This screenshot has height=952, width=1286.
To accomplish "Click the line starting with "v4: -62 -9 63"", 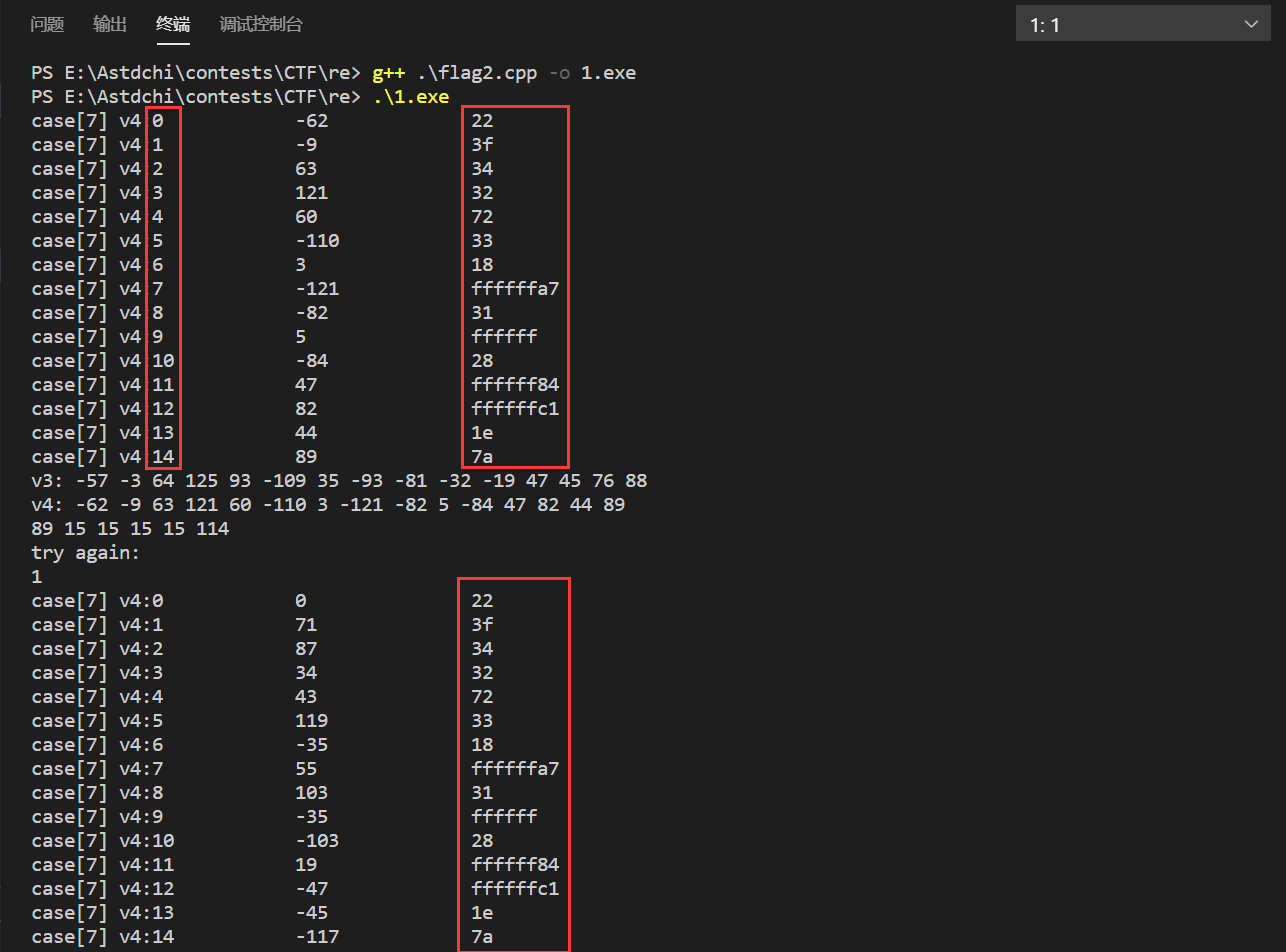I will click(328, 505).
